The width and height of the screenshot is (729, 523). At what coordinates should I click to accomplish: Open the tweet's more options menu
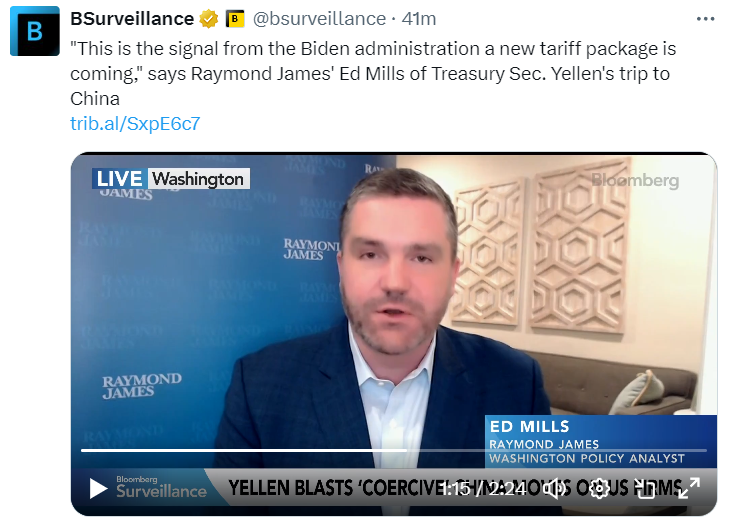(x=705, y=19)
